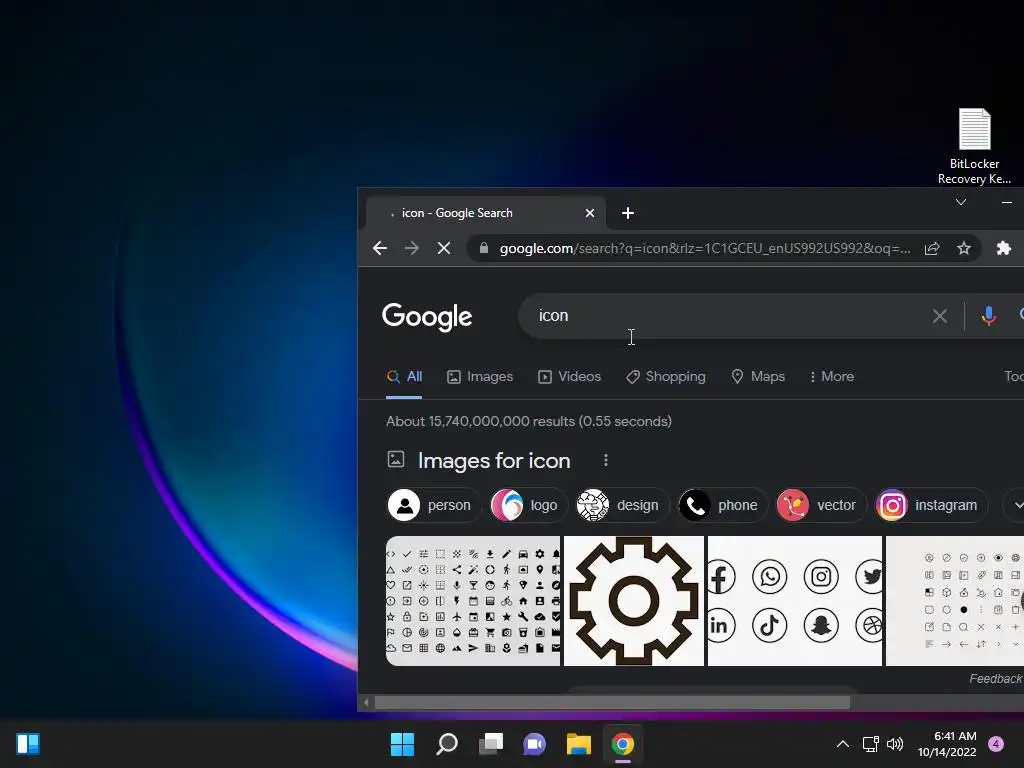This screenshot has width=1024, height=768.
Task: Share this page from the address bar
Action: click(932, 248)
